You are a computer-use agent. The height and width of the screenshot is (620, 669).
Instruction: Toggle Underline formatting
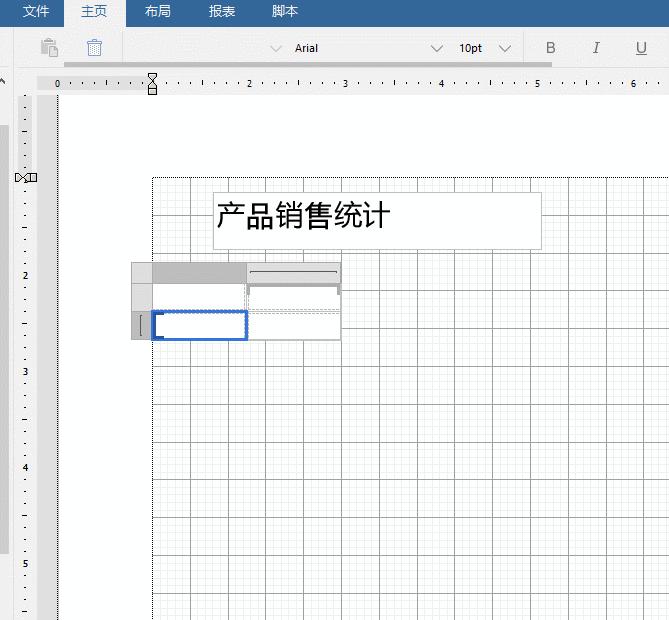click(641, 48)
